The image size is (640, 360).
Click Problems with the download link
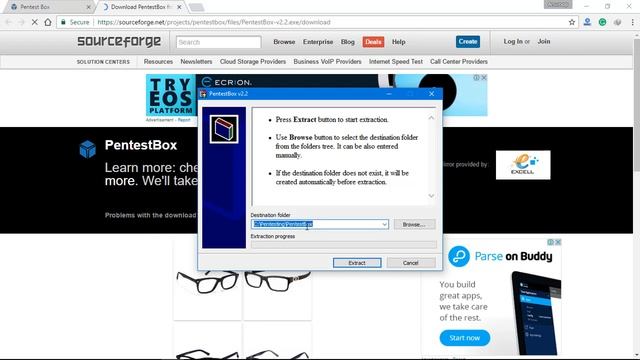(x=150, y=215)
